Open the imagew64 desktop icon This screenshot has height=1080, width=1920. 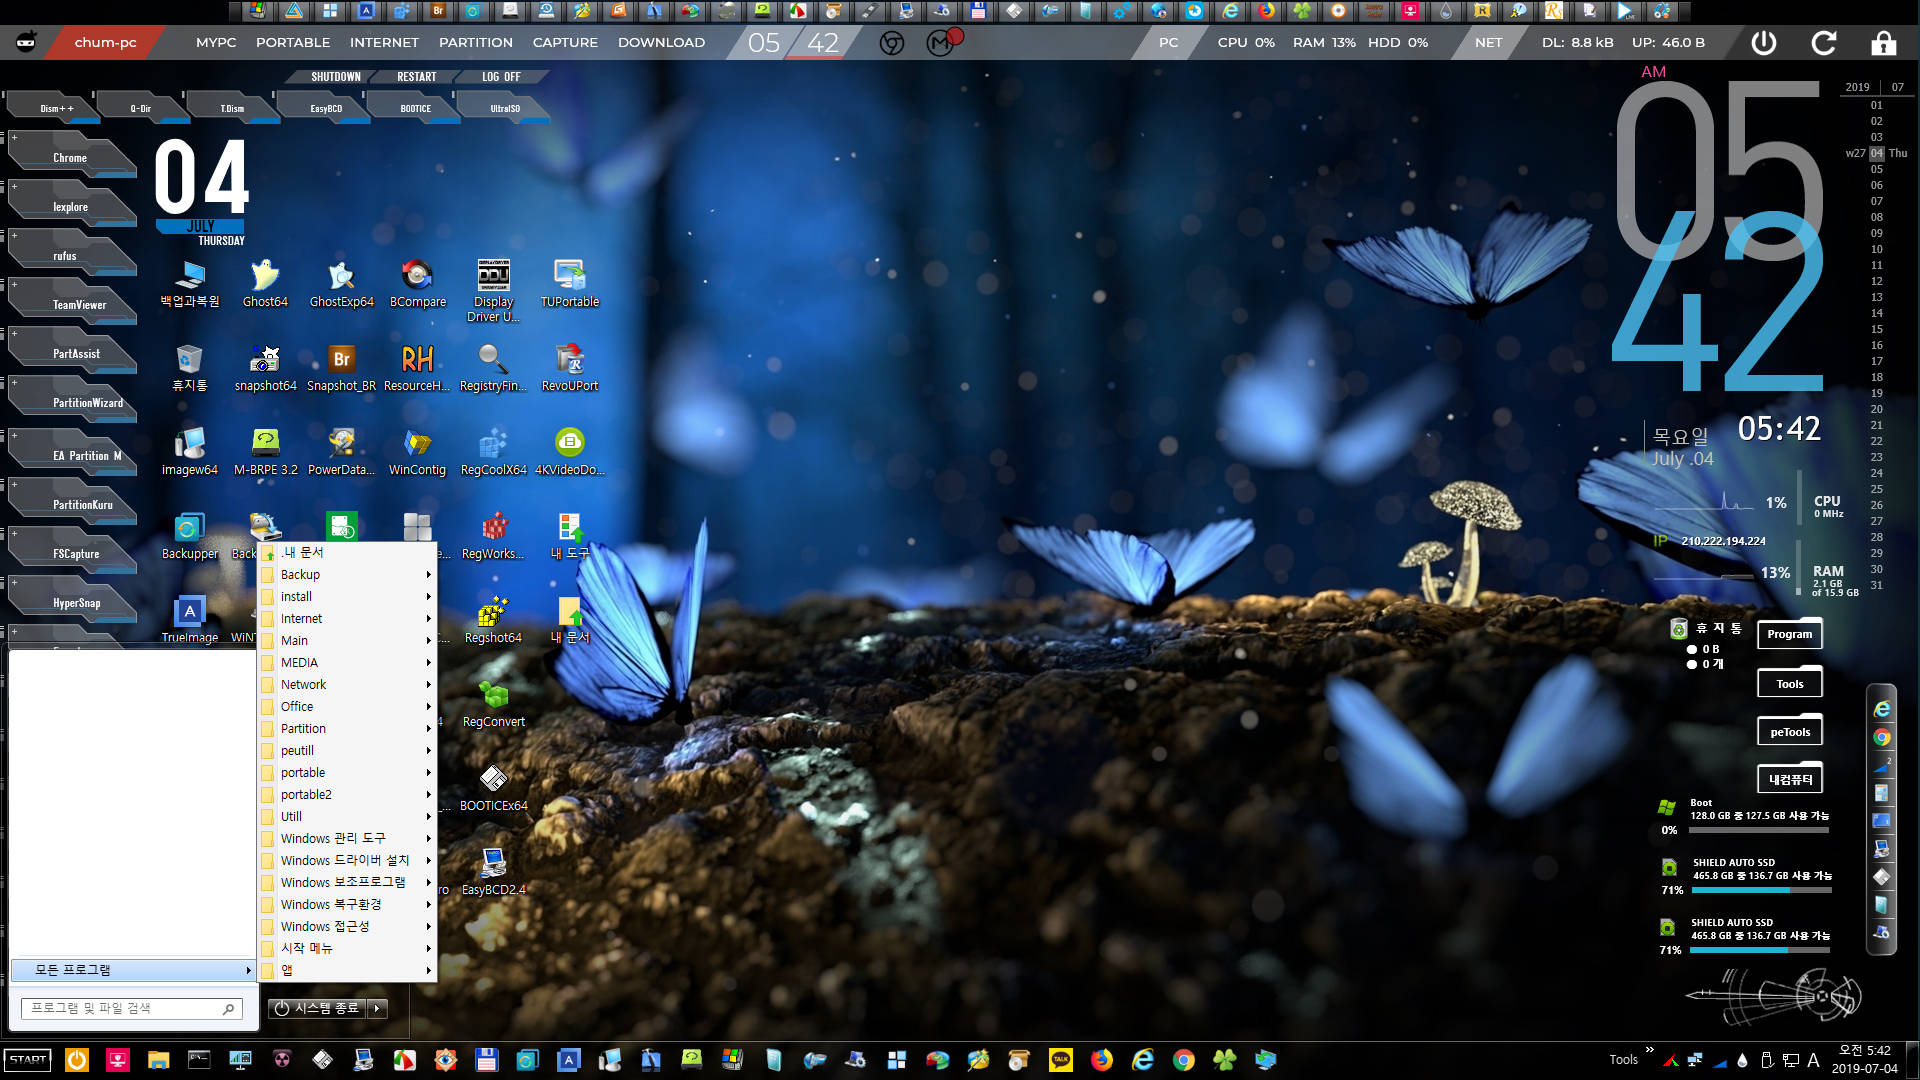[x=189, y=452]
